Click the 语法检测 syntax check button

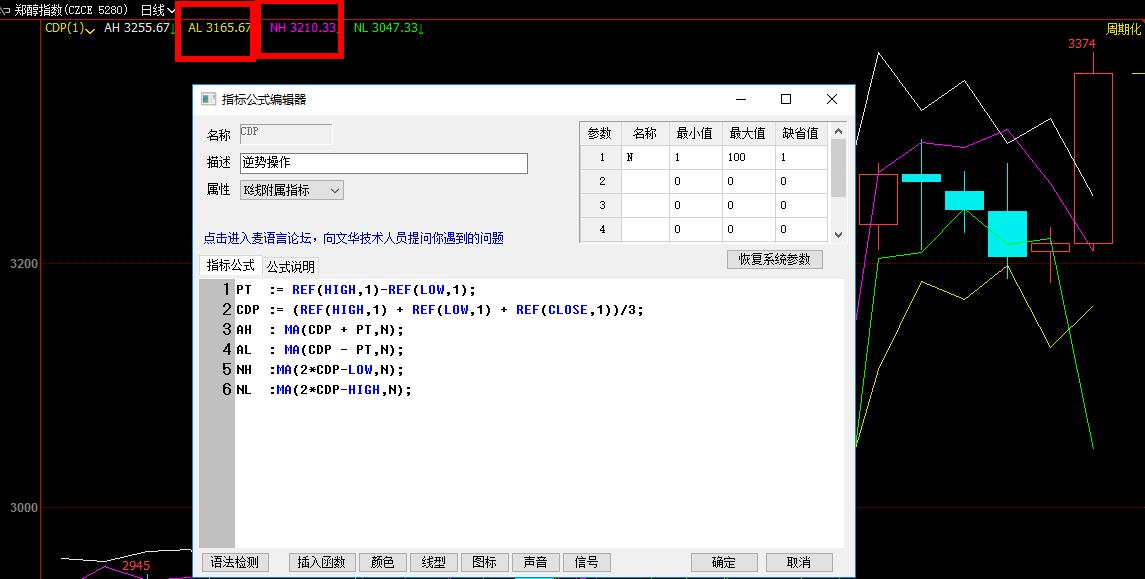(x=235, y=562)
